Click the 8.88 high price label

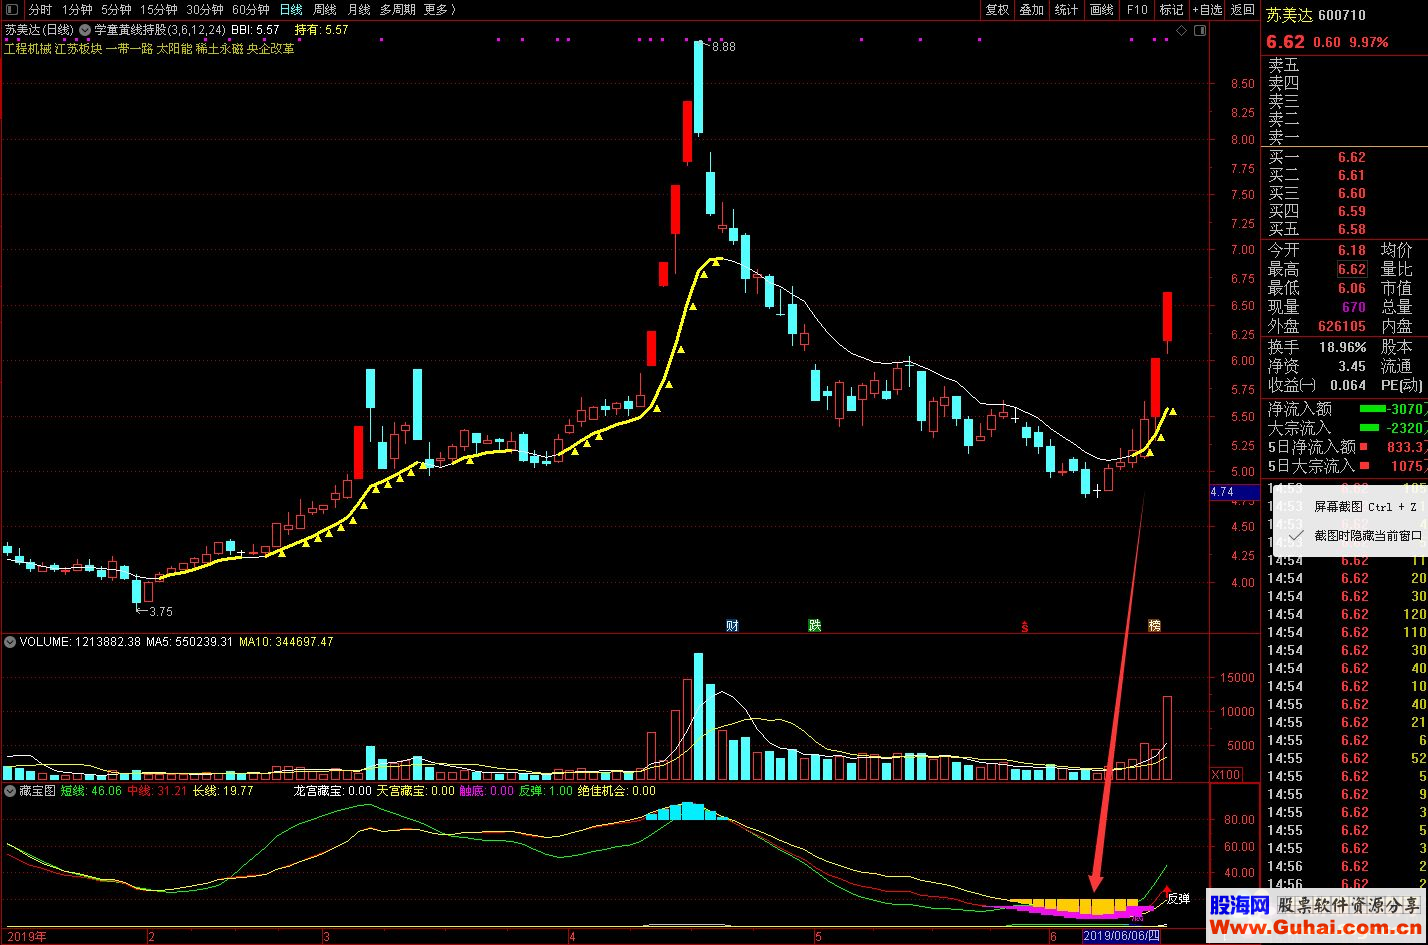pyautogui.click(x=724, y=47)
